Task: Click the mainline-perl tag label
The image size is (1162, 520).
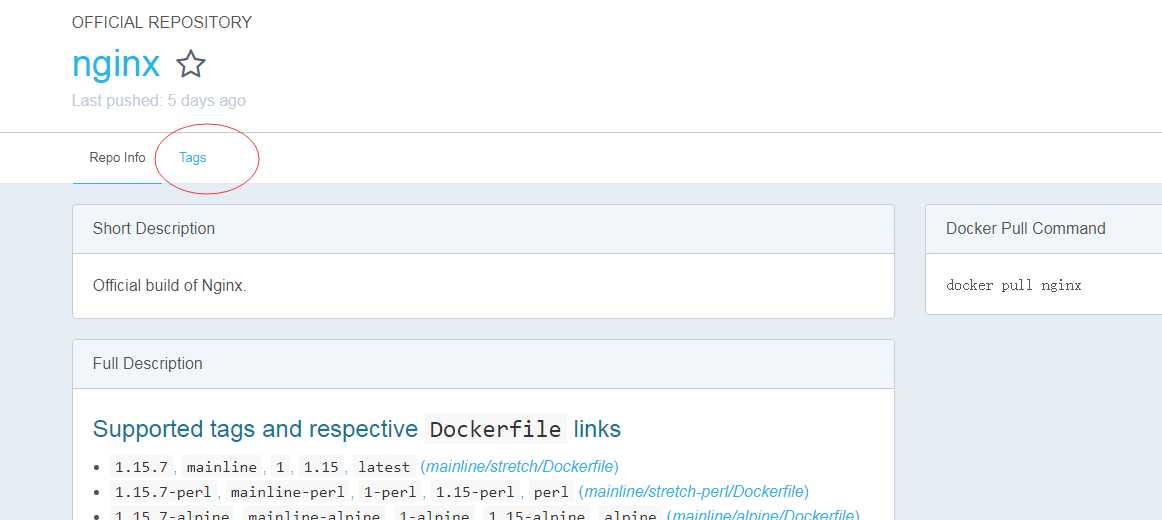Action: coord(286,492)
